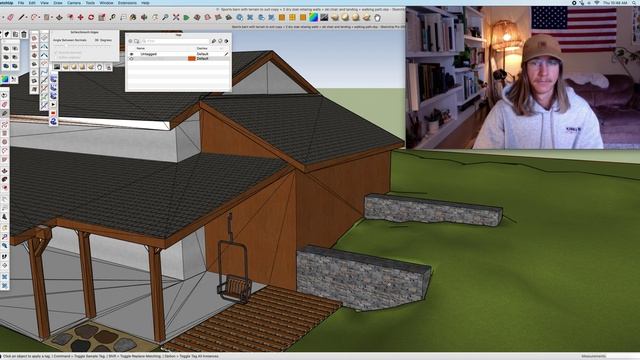The height and width of the screenshot is (360, 640).
Task: Open dropdown arrow next to Shape tool
Action: pyautogui.click(x=52, y=18)
